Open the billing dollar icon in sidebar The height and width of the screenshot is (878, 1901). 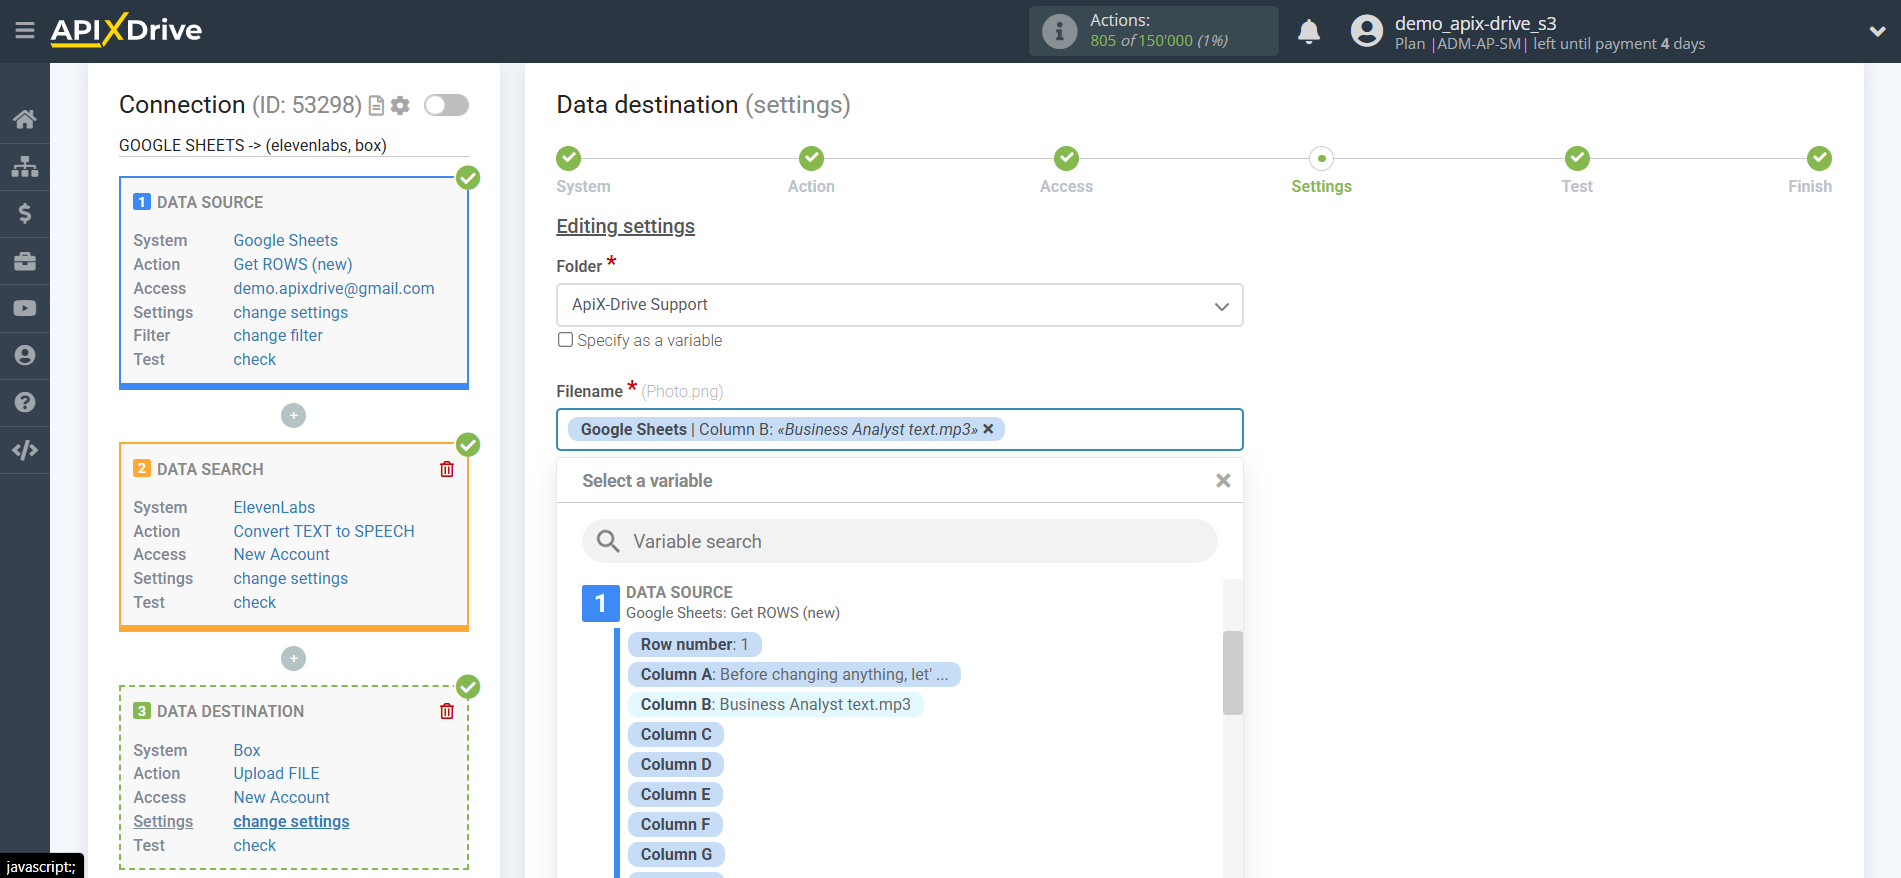tap(25, 213)
